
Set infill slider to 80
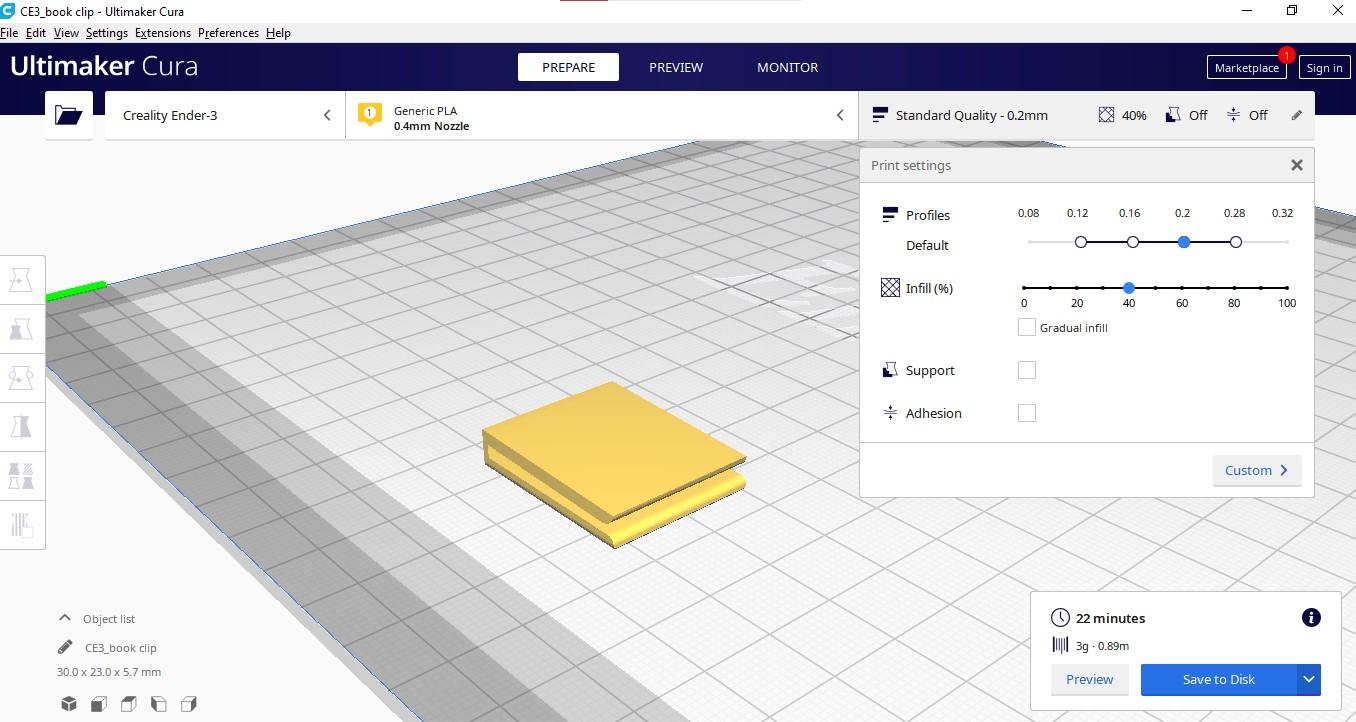pos(1234,288)
